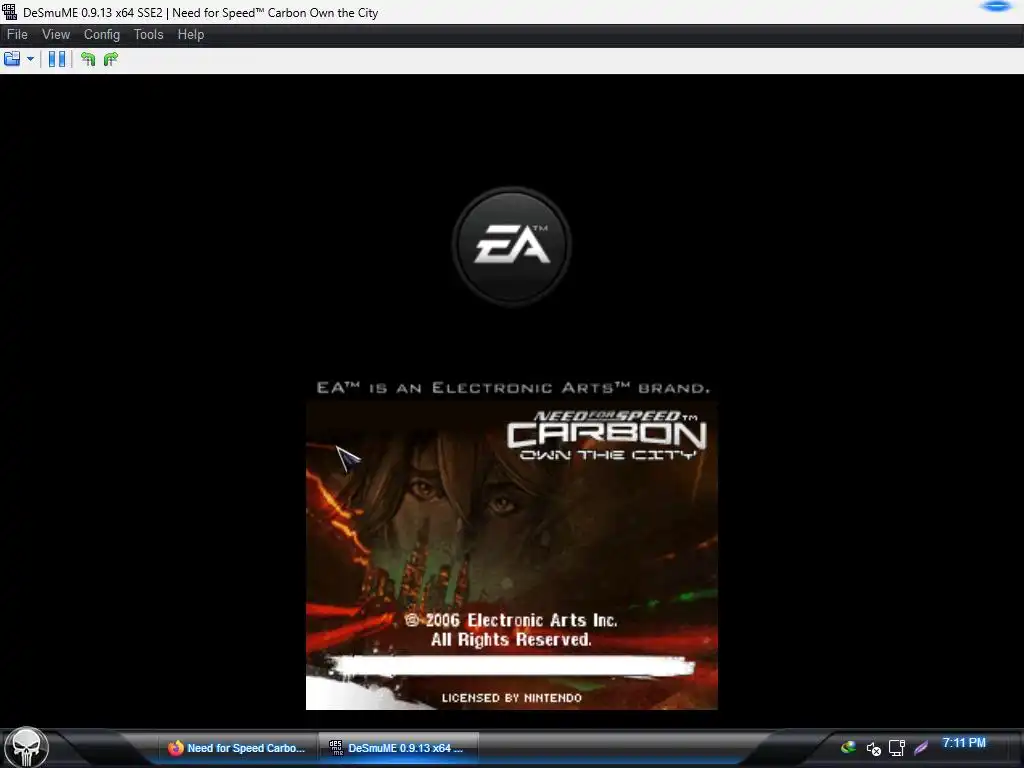Click the DeSmuME icon in the title bar
The image size is (1024, 768).
coord(10,12)
